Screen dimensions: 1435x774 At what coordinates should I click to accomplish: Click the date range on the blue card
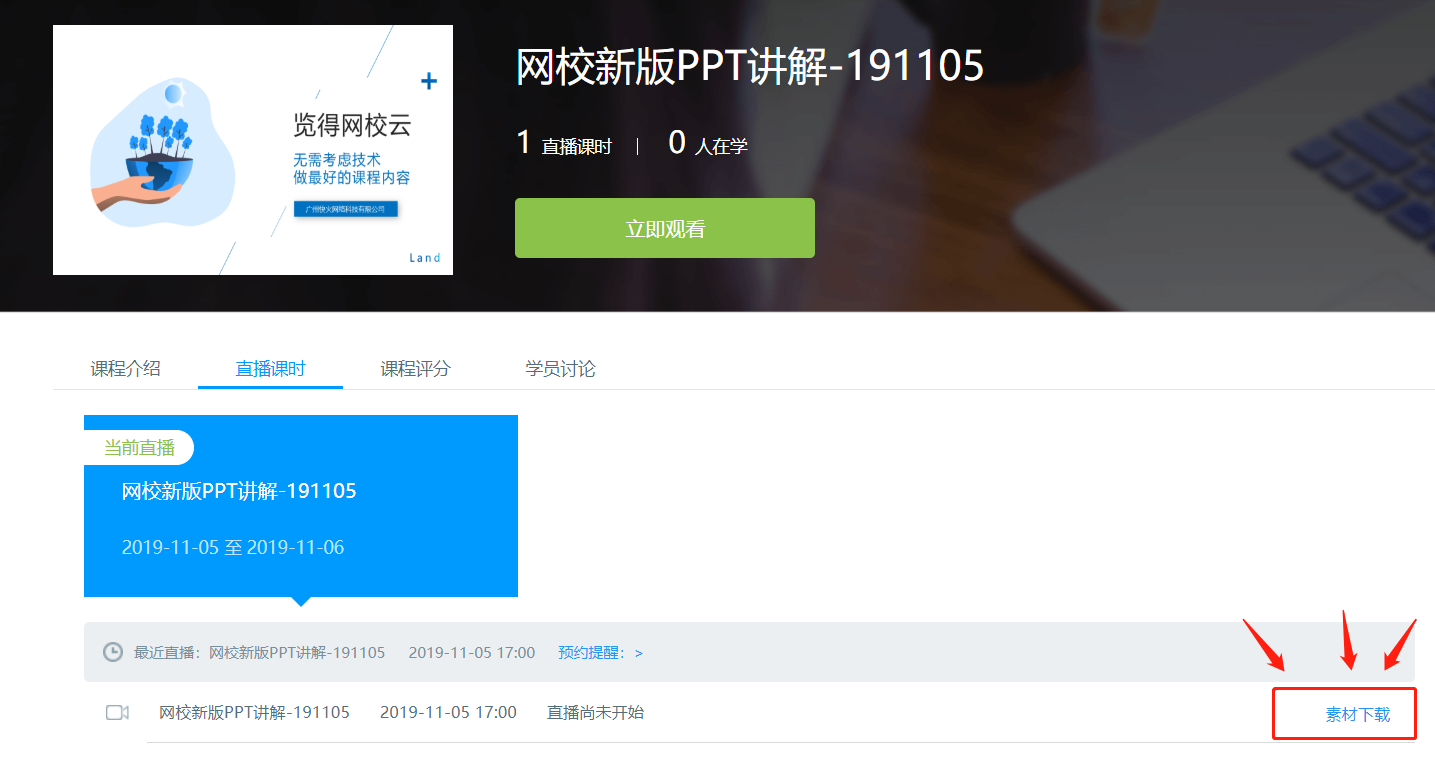(233, 547)
